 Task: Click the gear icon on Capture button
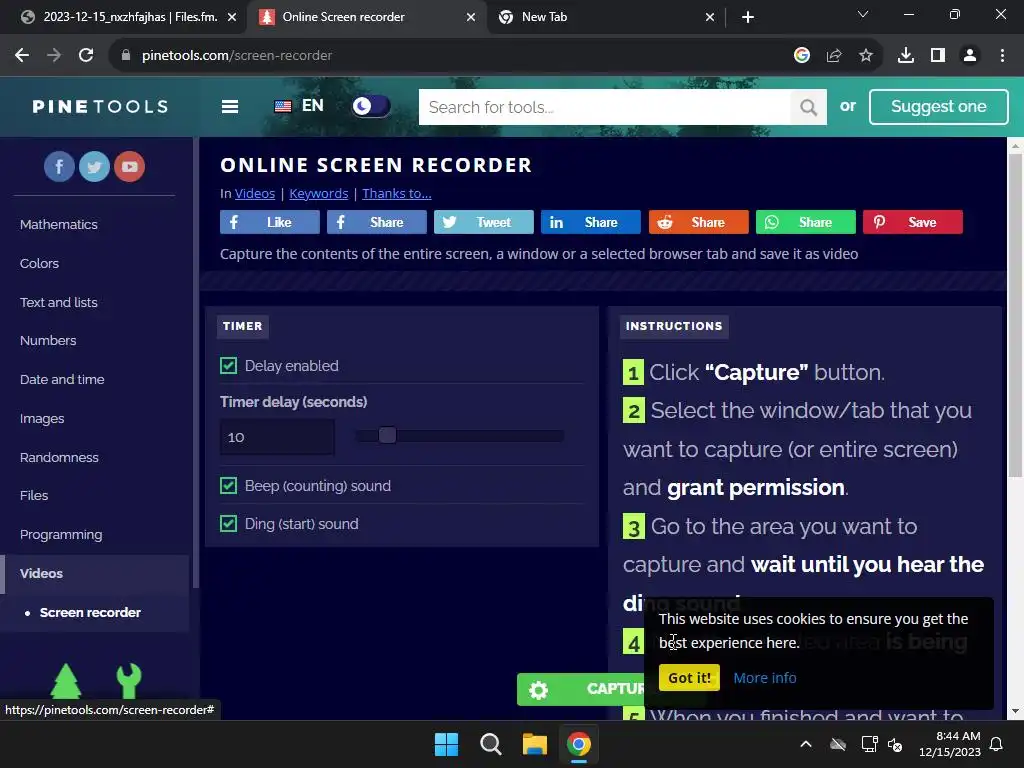538,690
